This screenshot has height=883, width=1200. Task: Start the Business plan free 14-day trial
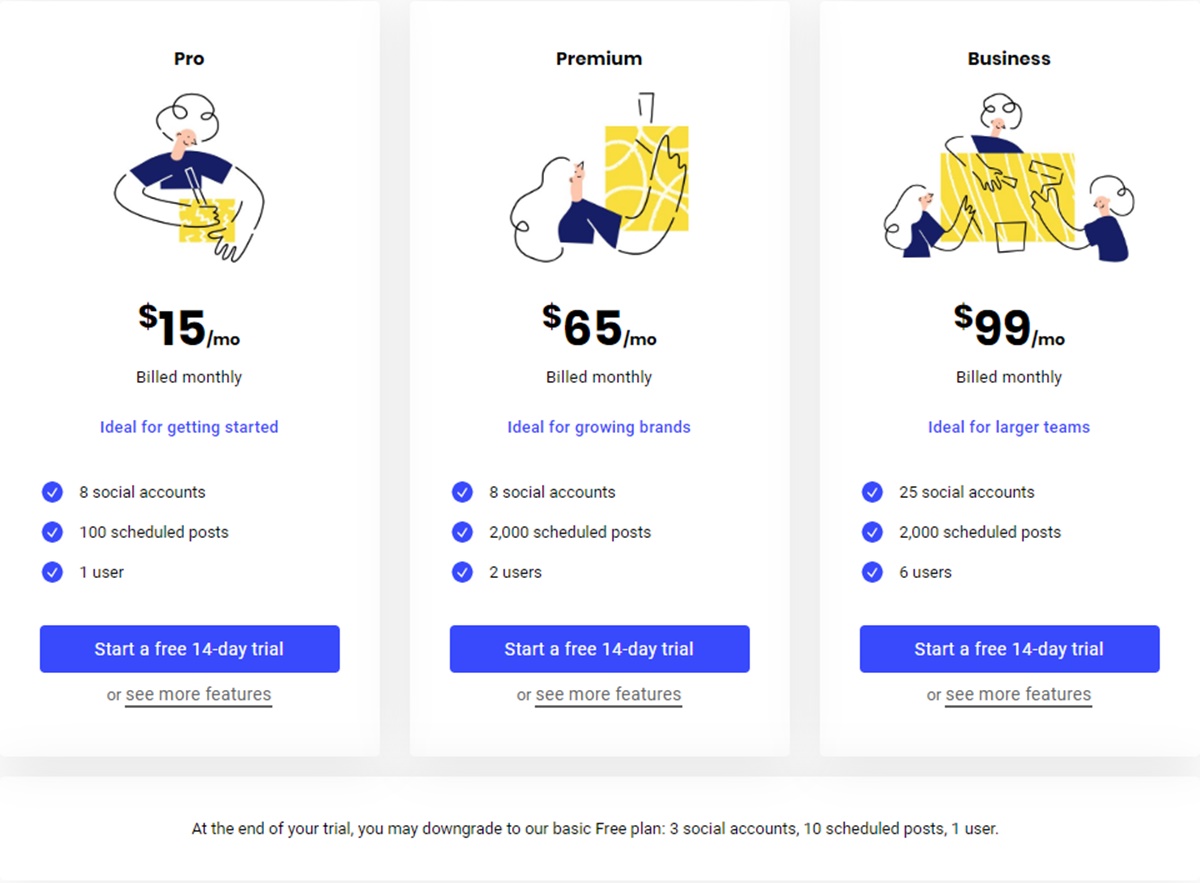click(x=1009, y=649)
